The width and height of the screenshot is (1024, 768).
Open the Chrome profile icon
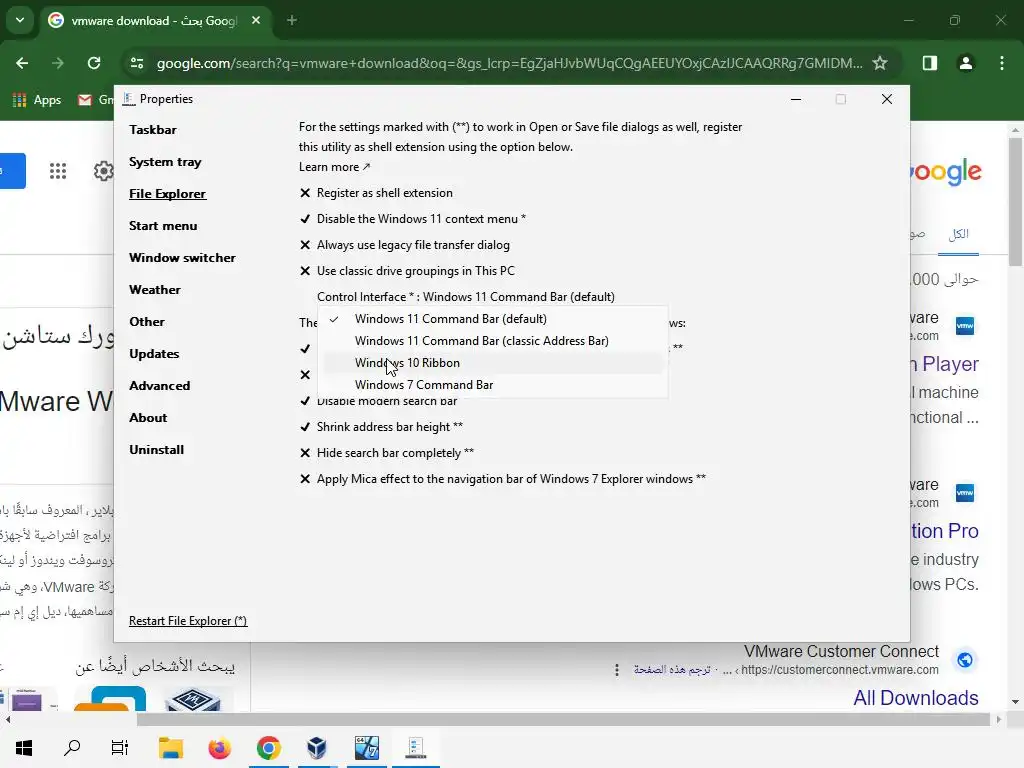965,63
